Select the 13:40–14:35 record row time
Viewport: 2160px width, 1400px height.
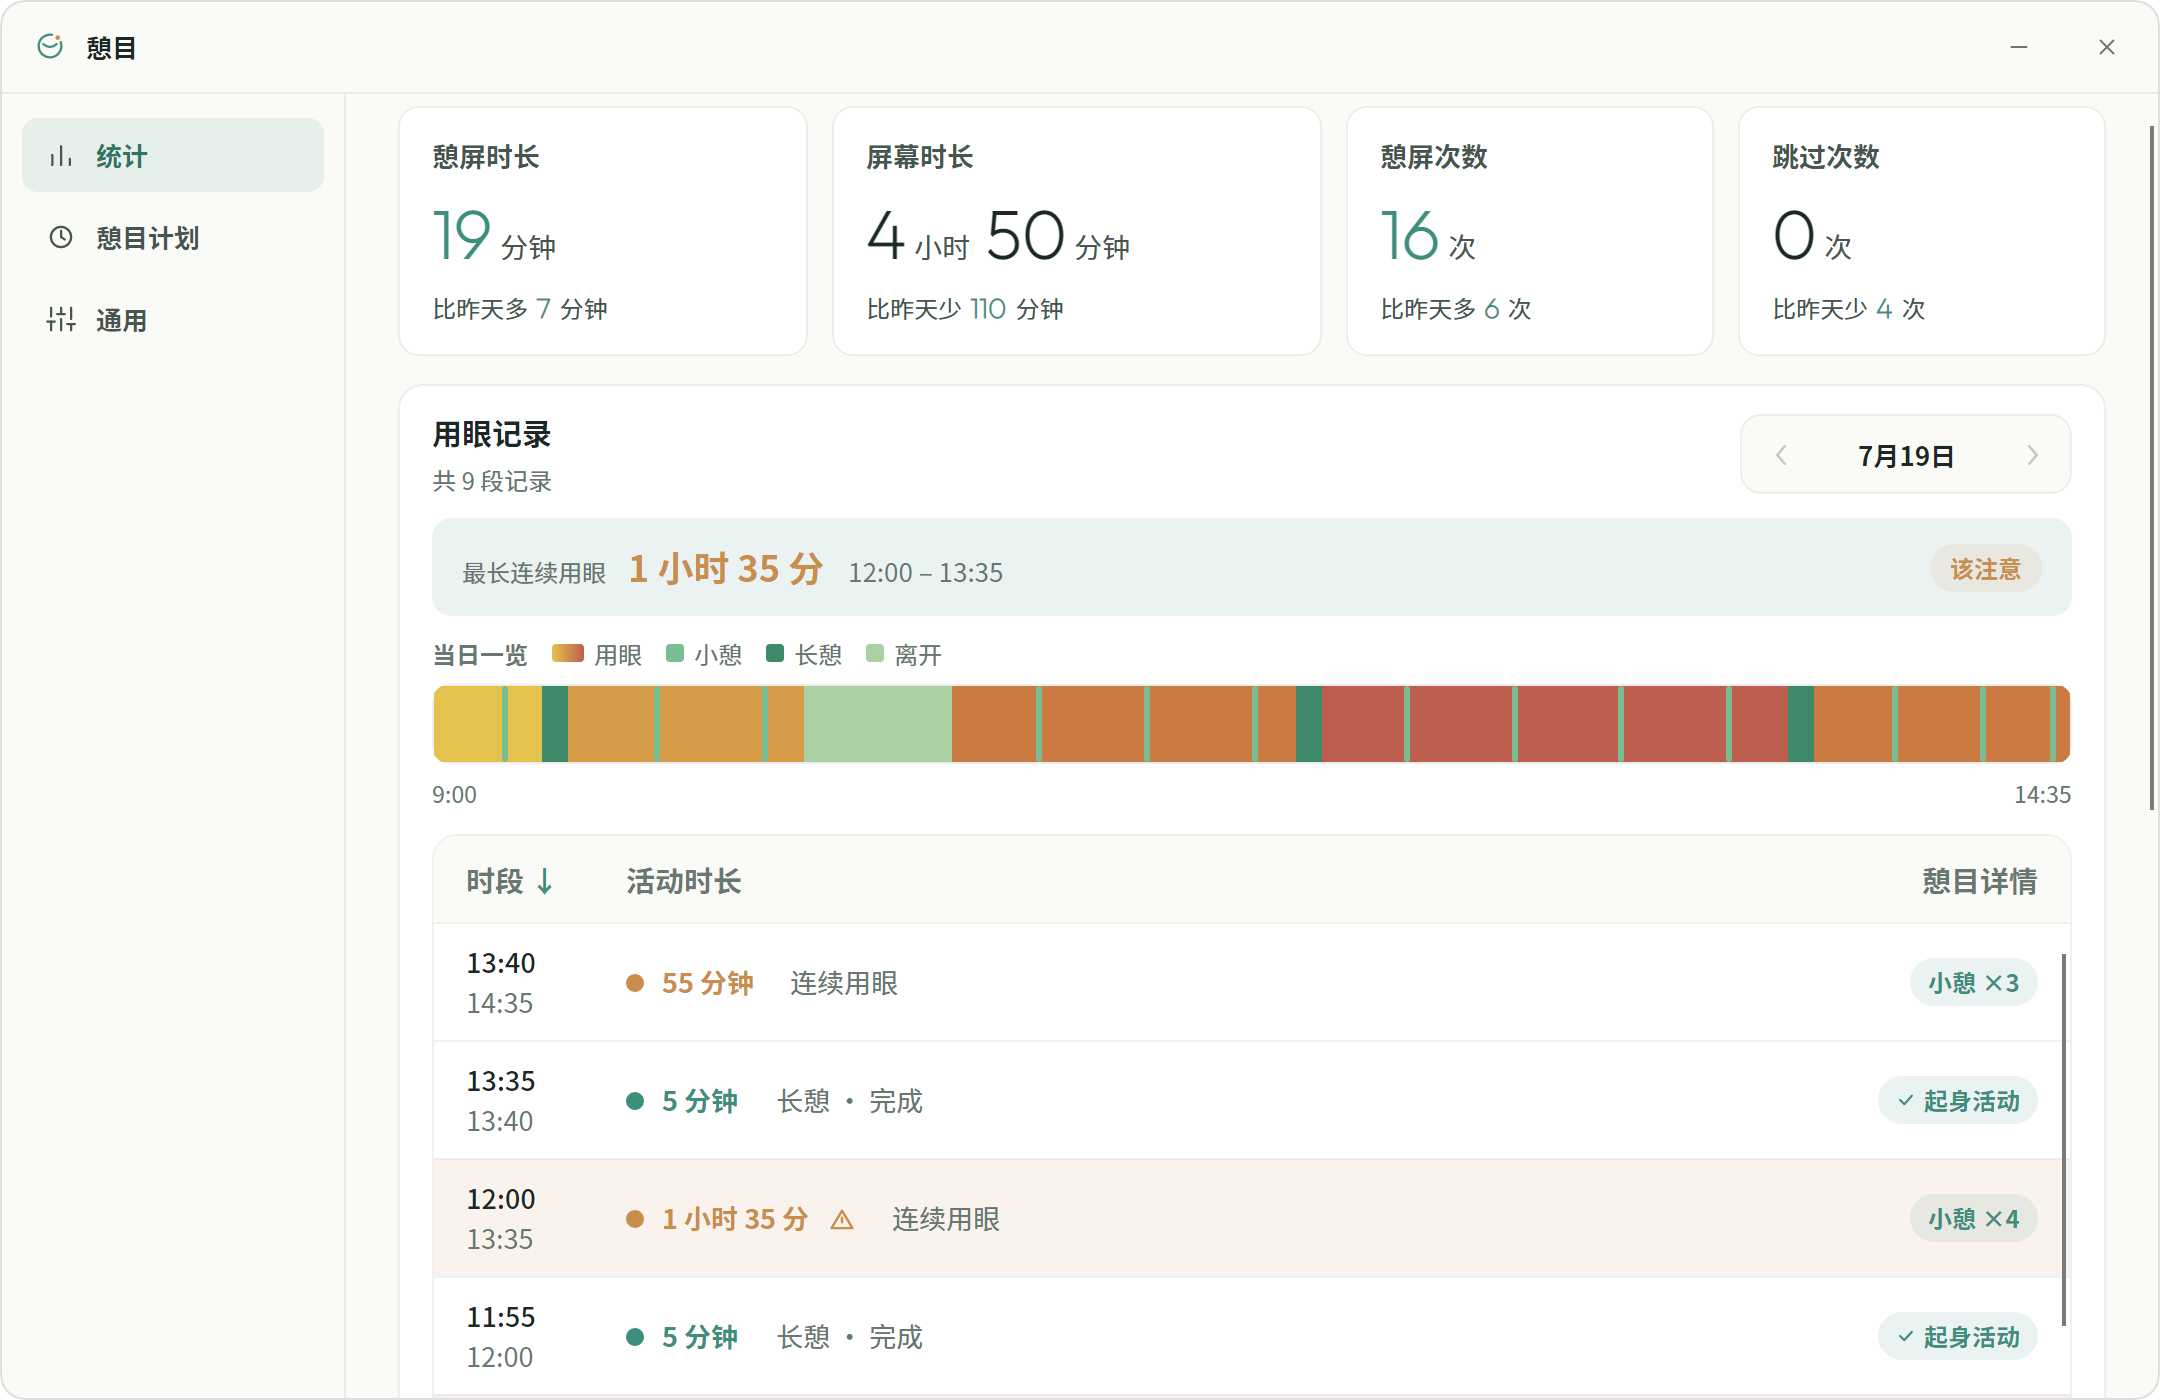coord(501,983)
